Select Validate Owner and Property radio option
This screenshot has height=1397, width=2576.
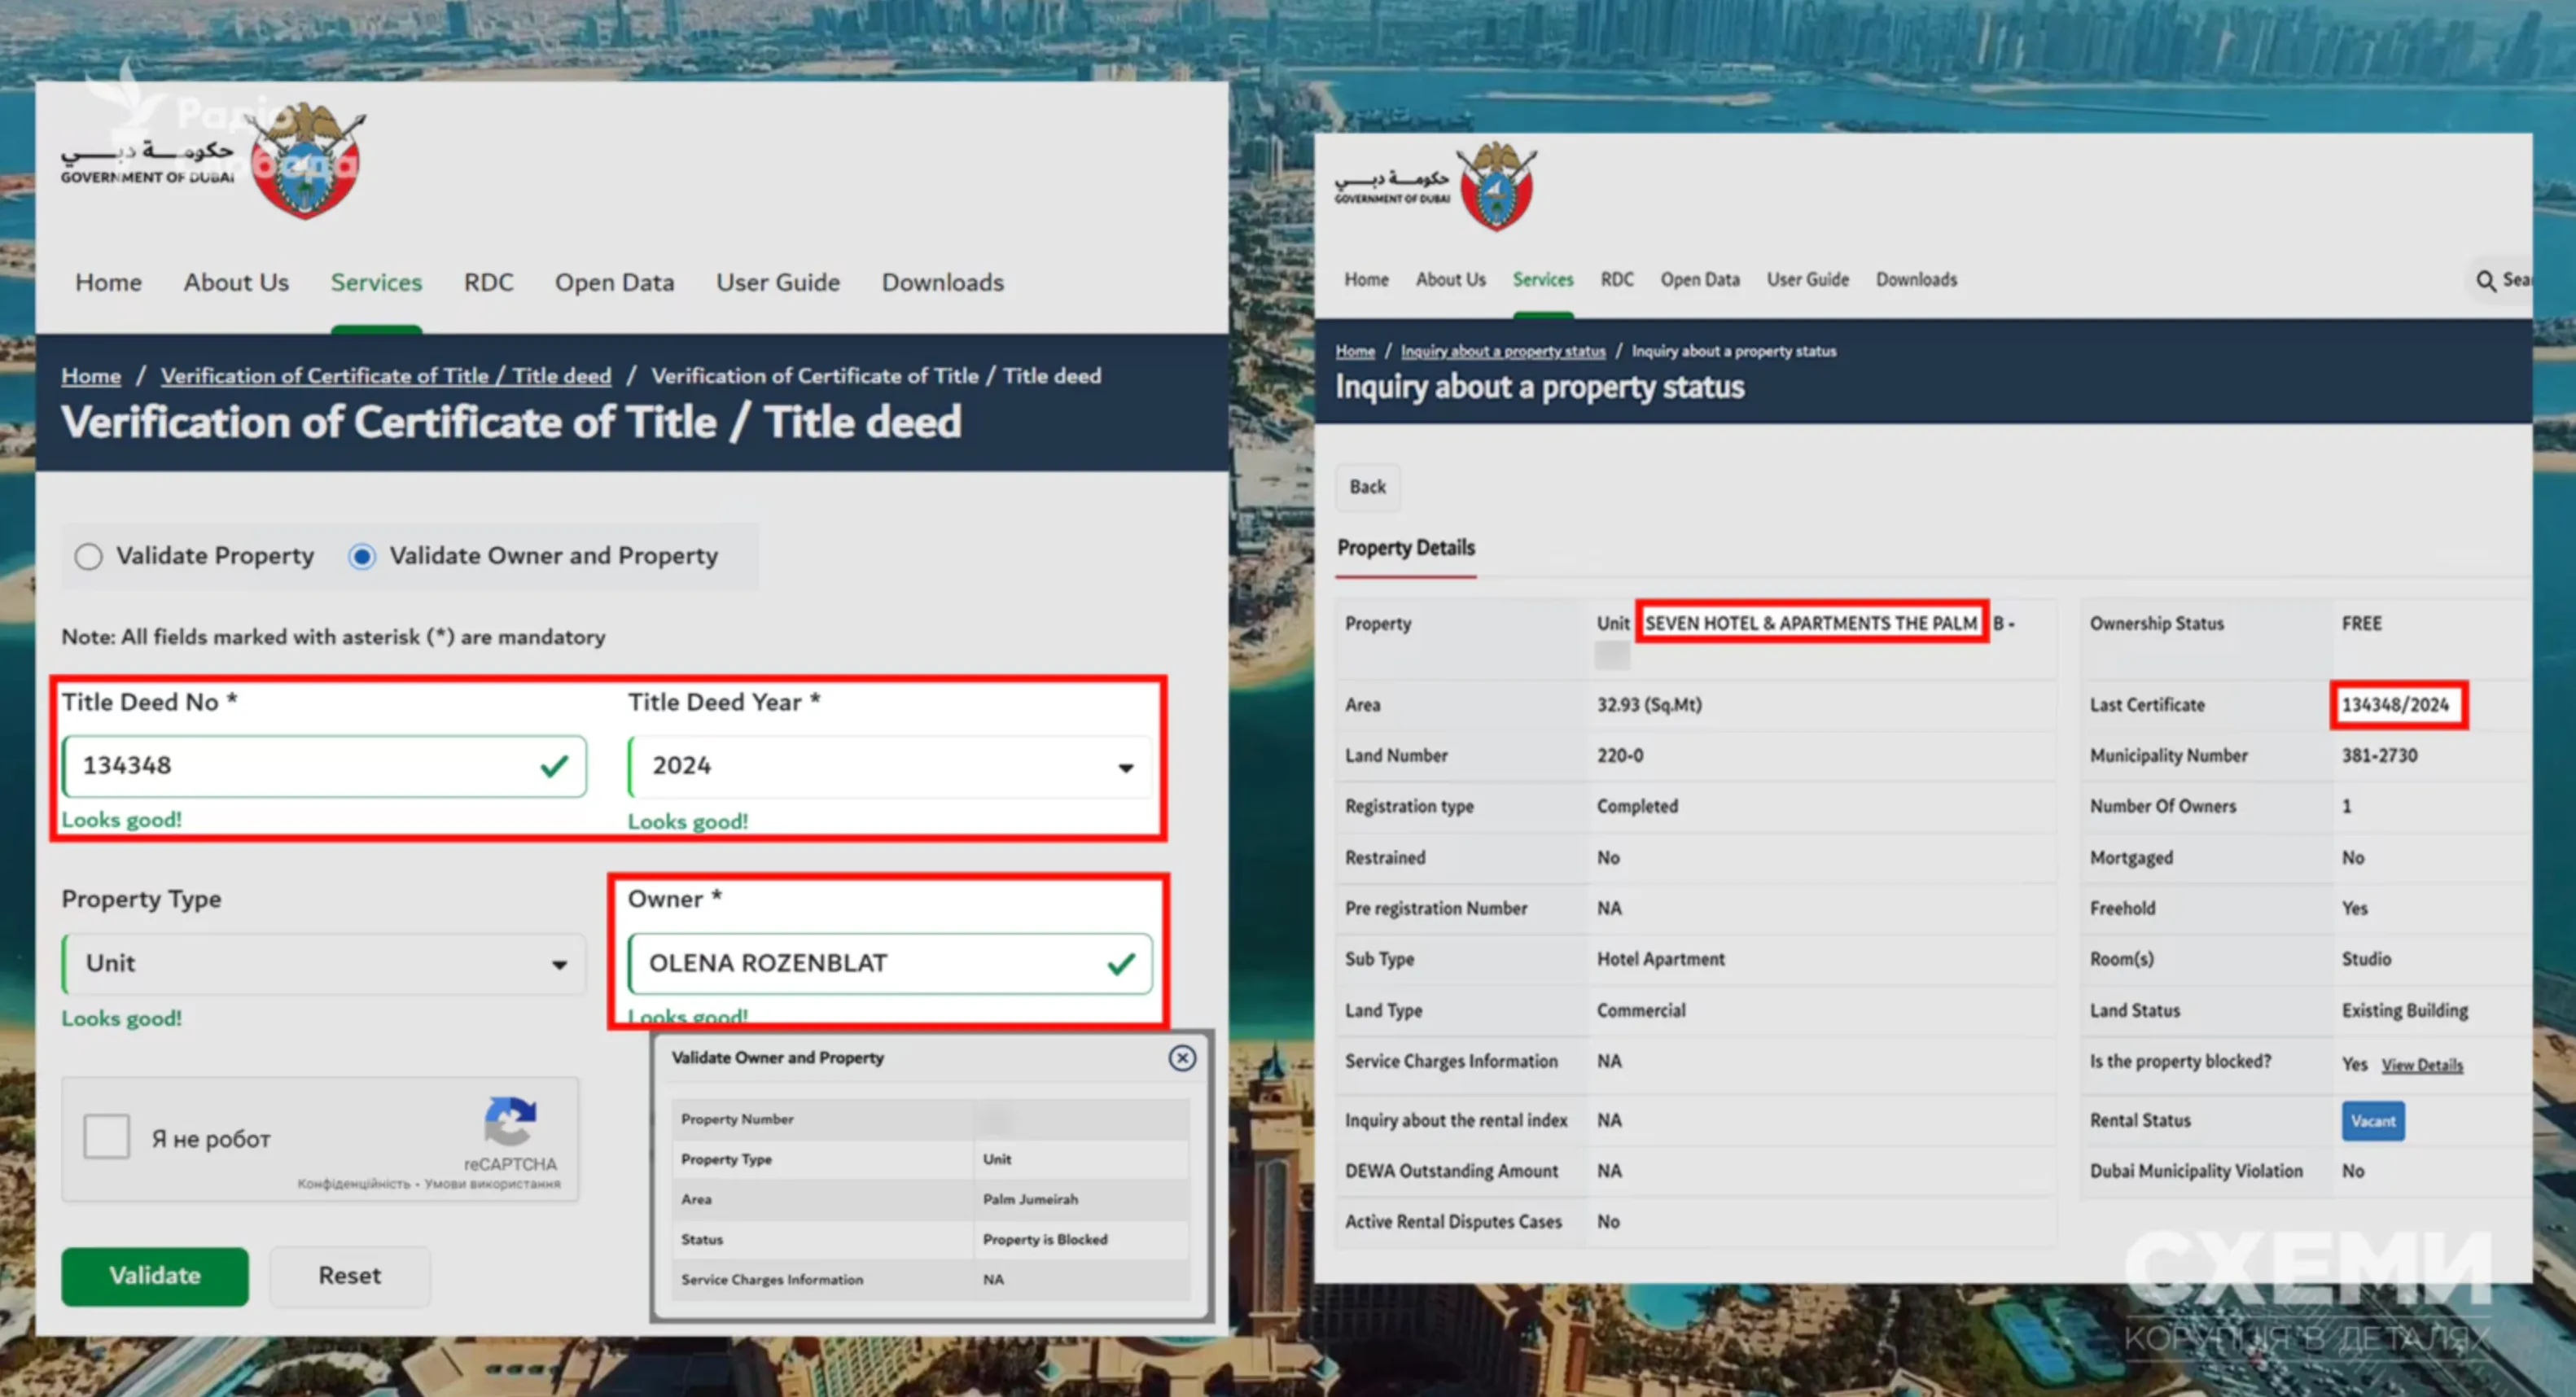coord(362,556)
